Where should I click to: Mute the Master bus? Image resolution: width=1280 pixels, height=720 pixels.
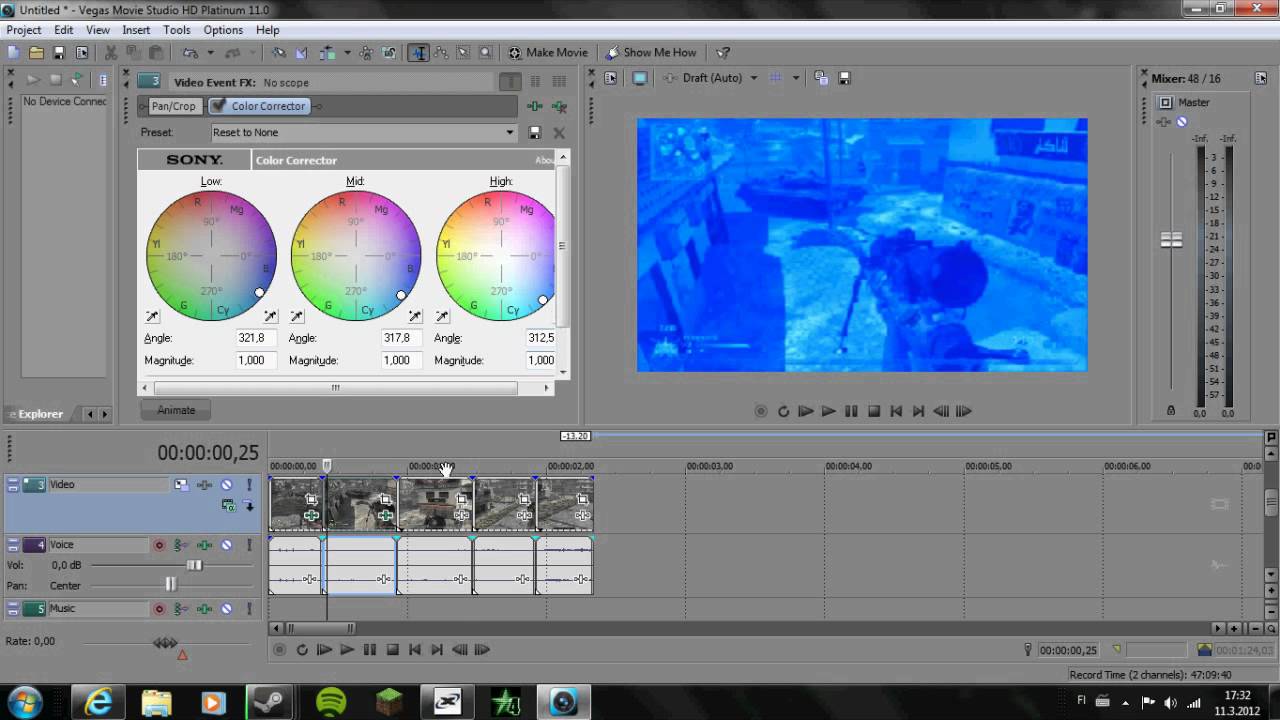click(1181, 122)
